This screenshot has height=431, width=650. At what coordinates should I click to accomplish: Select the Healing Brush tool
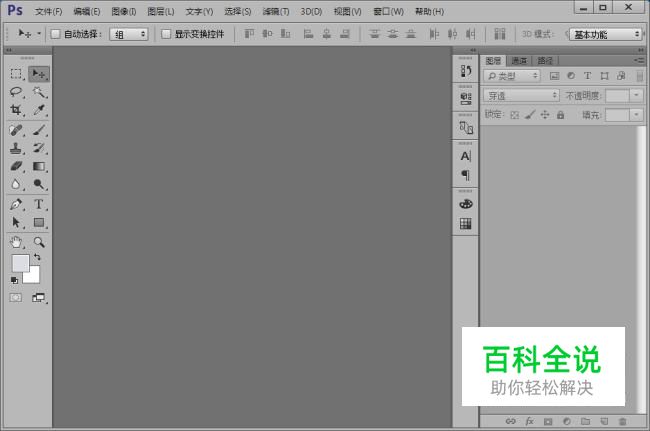pos(16,130)
